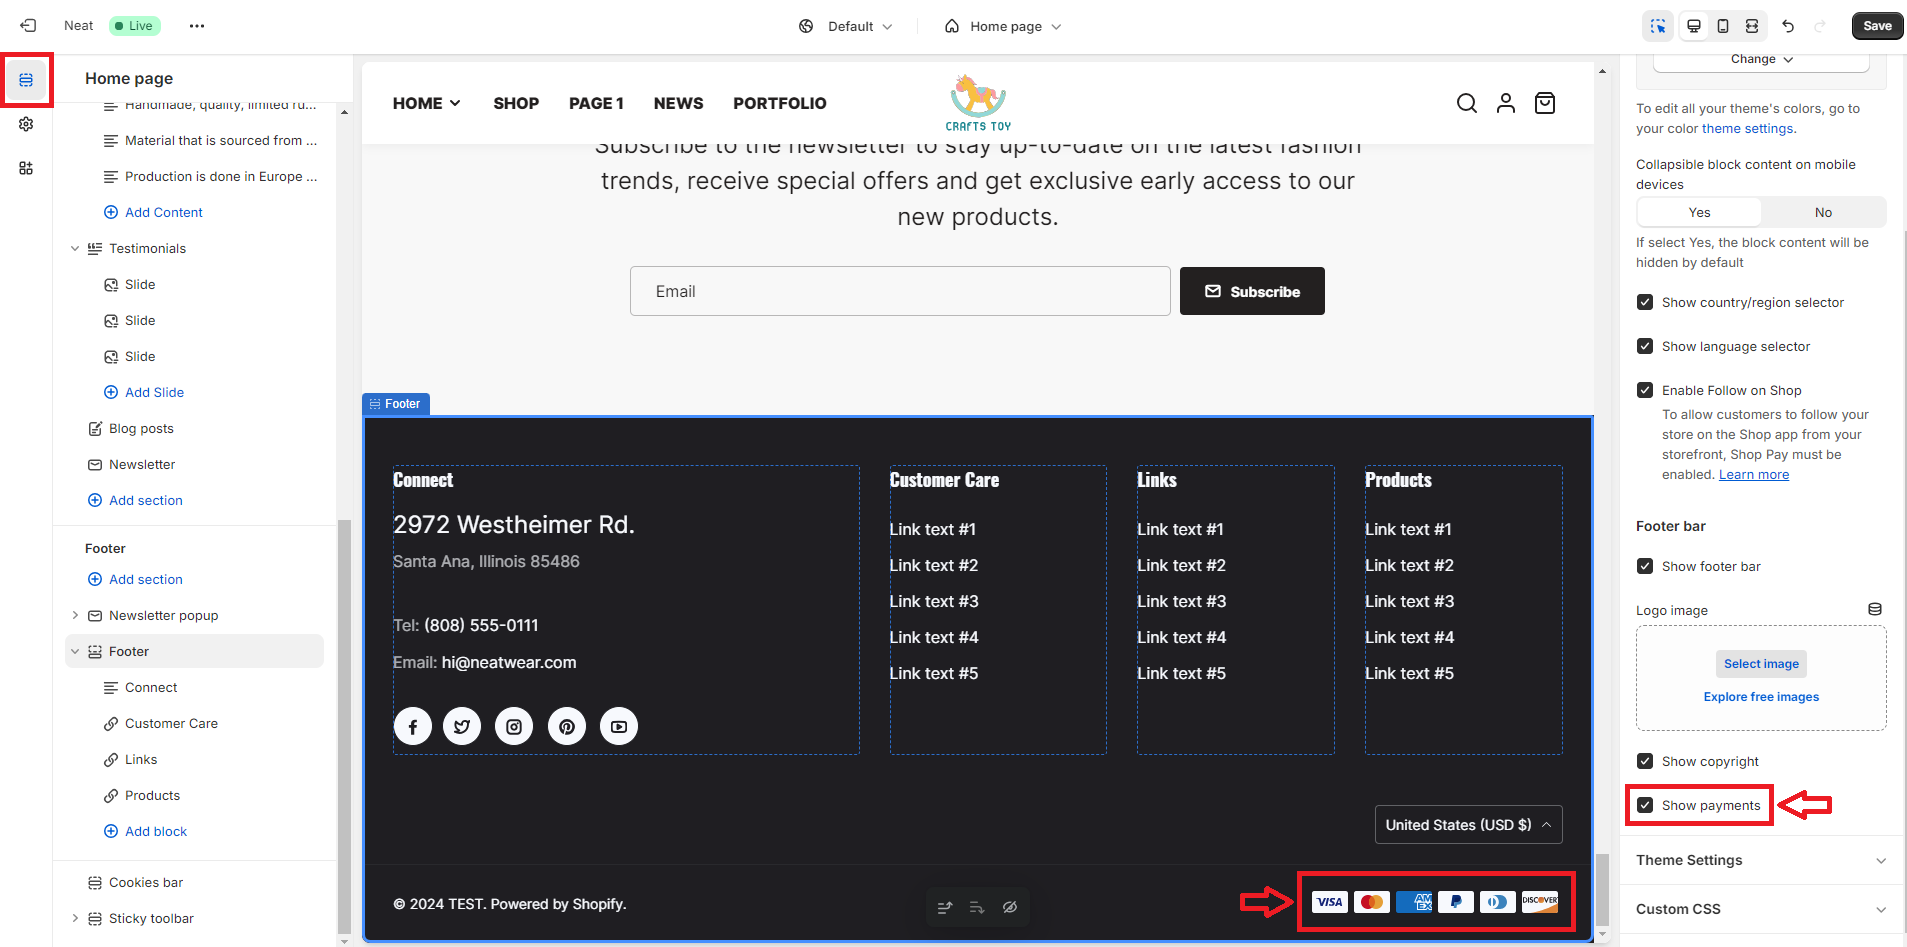Click the cart icon in the header preview
Image resolution: width=1907 pixels, height=947 pixels.
tap(1544, 103)
